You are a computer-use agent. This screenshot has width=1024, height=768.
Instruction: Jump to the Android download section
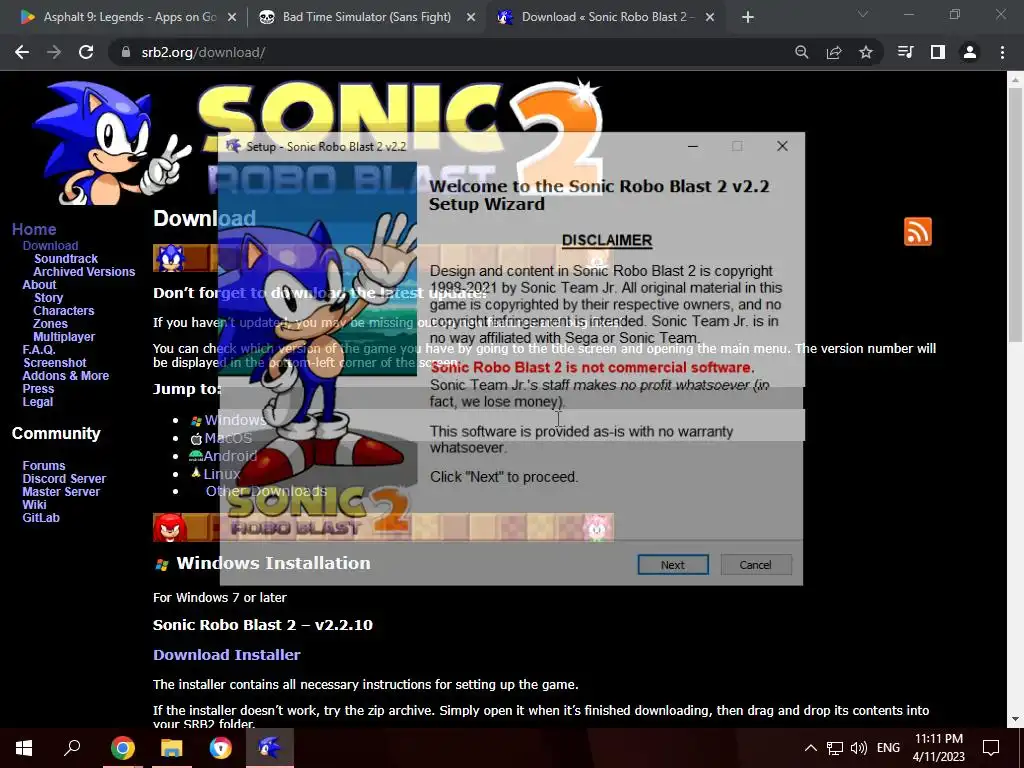(x=230, y=456)
